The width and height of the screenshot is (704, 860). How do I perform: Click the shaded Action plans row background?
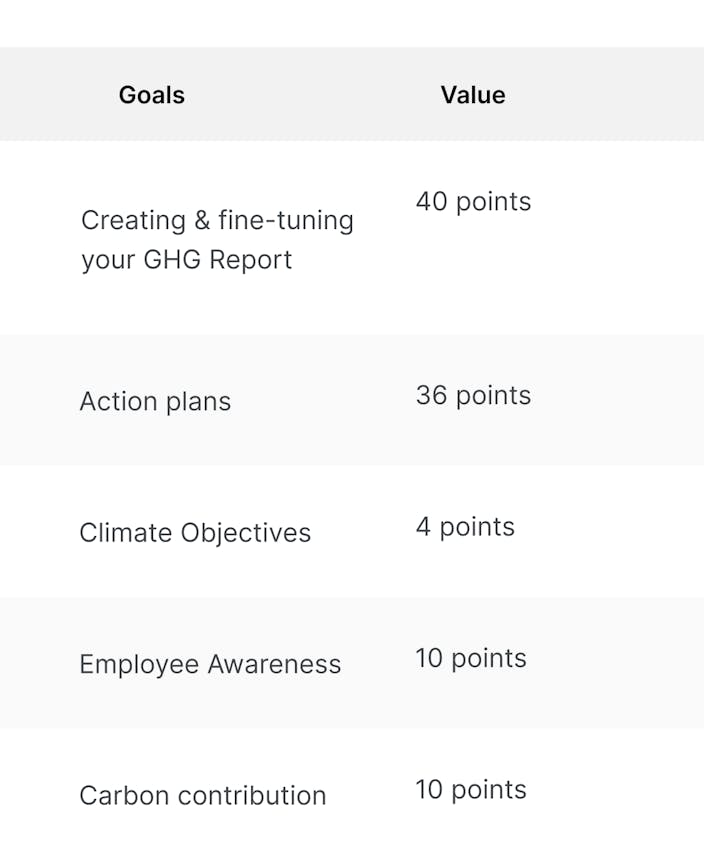(352, 400)
